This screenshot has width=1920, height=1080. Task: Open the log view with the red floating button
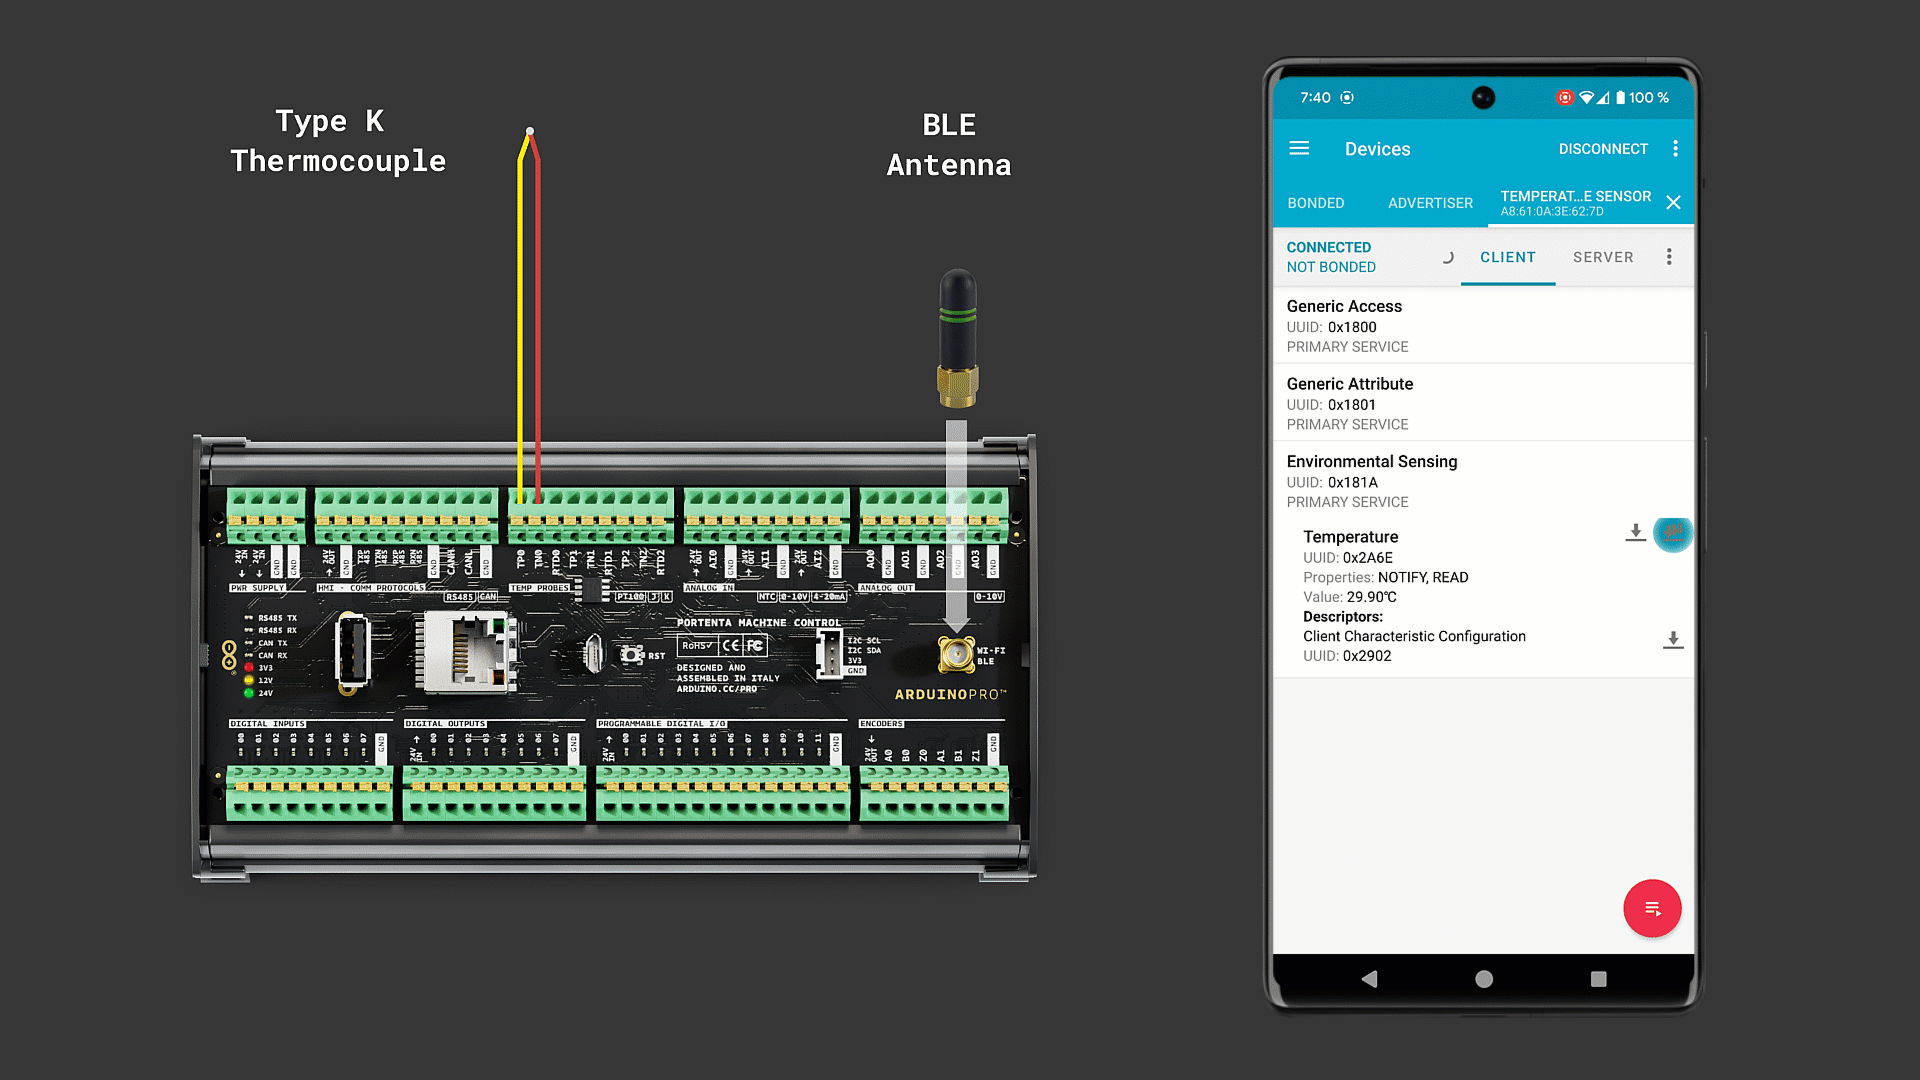[1652, 908]
